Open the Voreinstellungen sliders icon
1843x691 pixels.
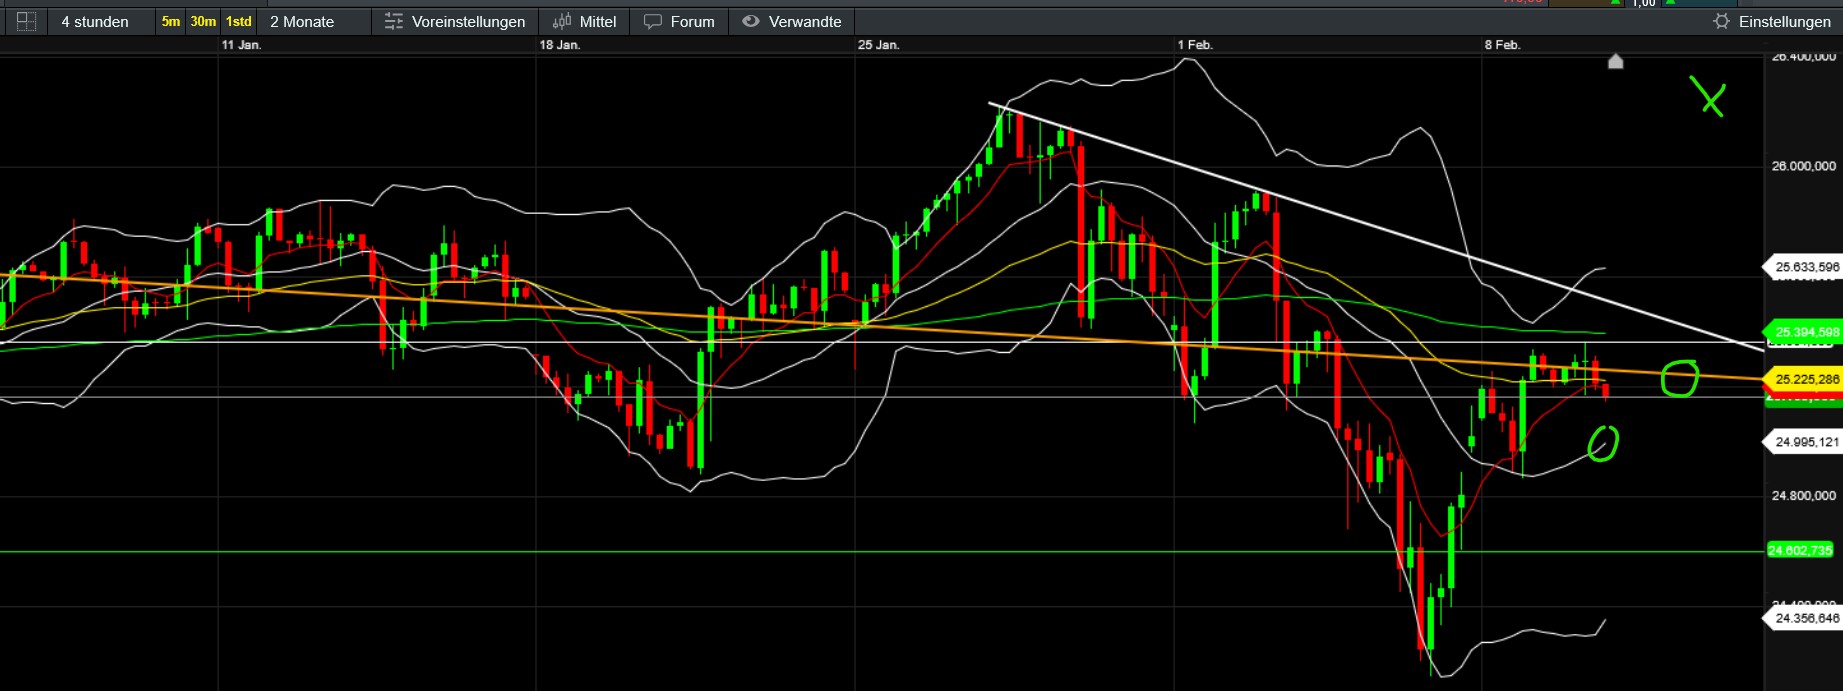(x=394, y=21)
